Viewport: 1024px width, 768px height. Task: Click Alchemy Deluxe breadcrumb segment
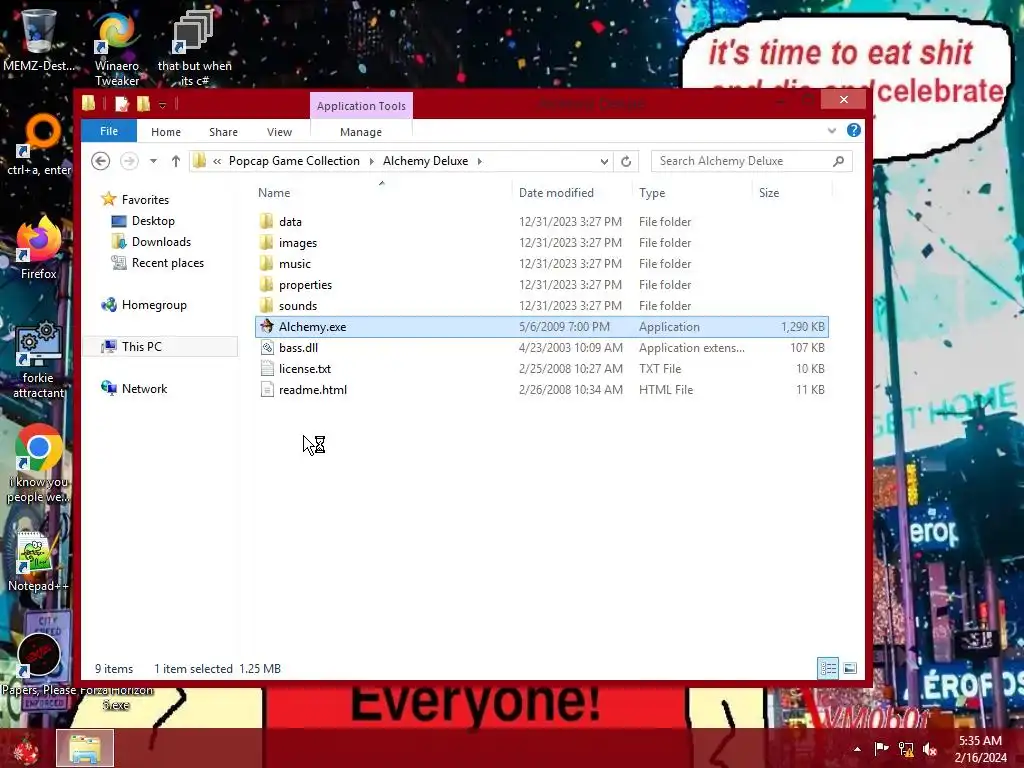[425, 161]
